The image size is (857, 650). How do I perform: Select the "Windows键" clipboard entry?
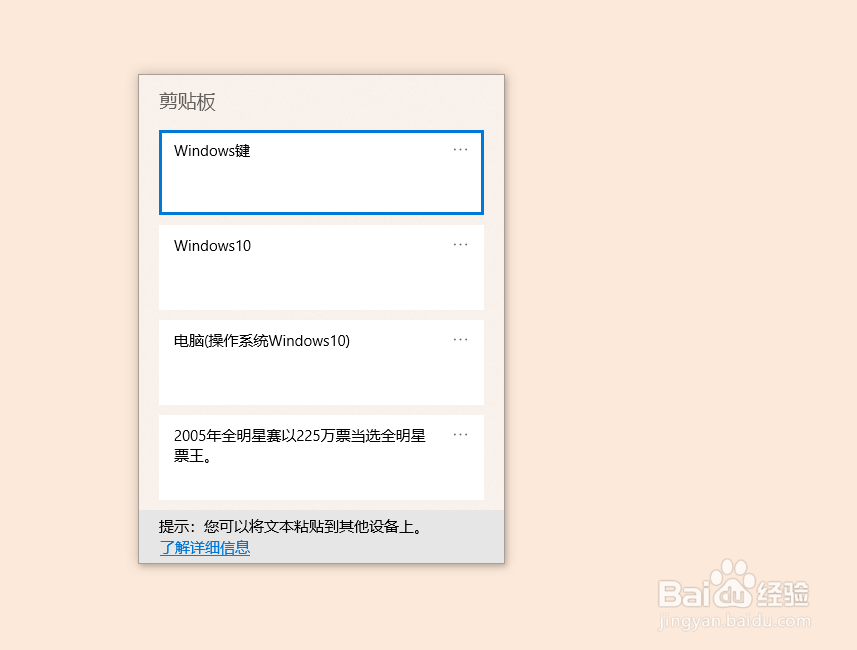[x=321, y=172]
